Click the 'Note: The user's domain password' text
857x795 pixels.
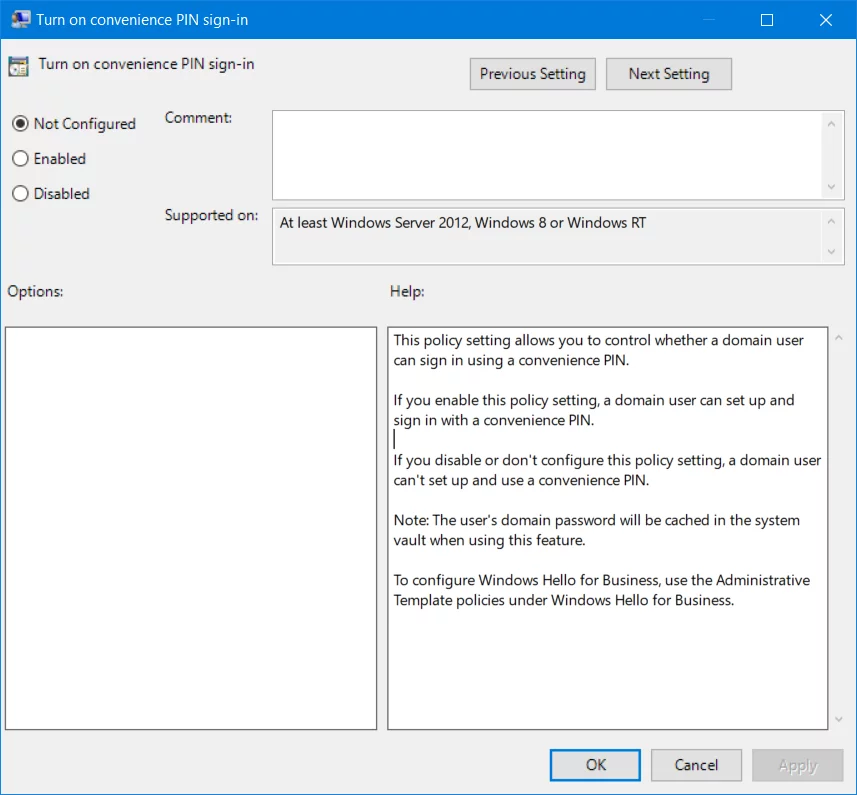(x=596, y=530)
